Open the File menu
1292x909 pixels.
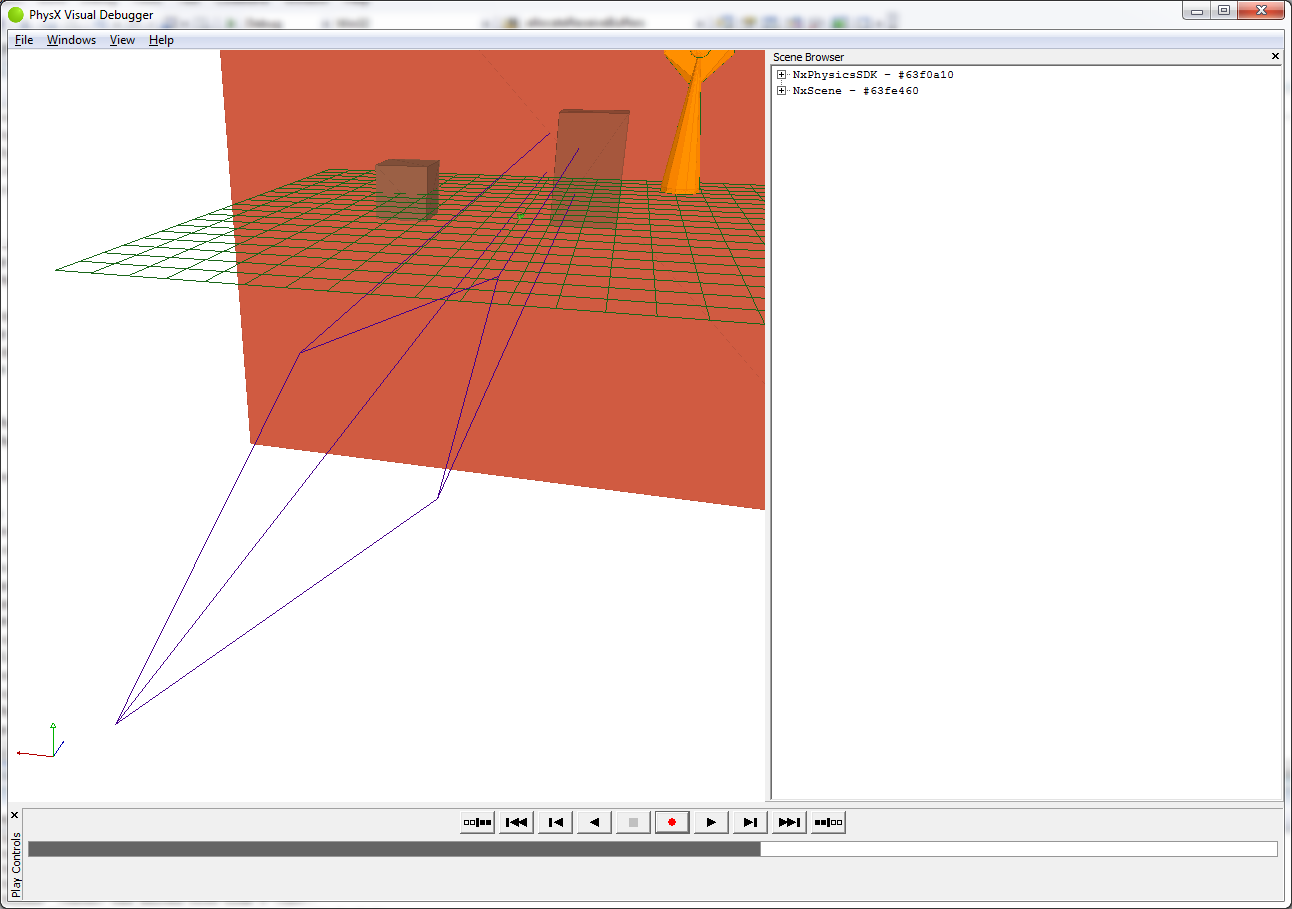24,40
